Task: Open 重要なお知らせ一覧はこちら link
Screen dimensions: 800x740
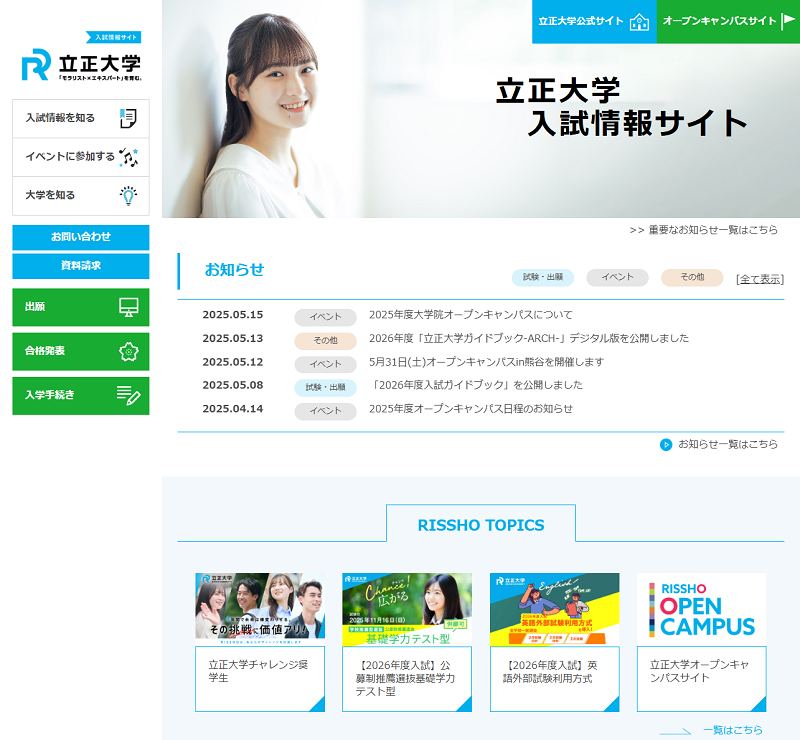Action: (704, 230)
